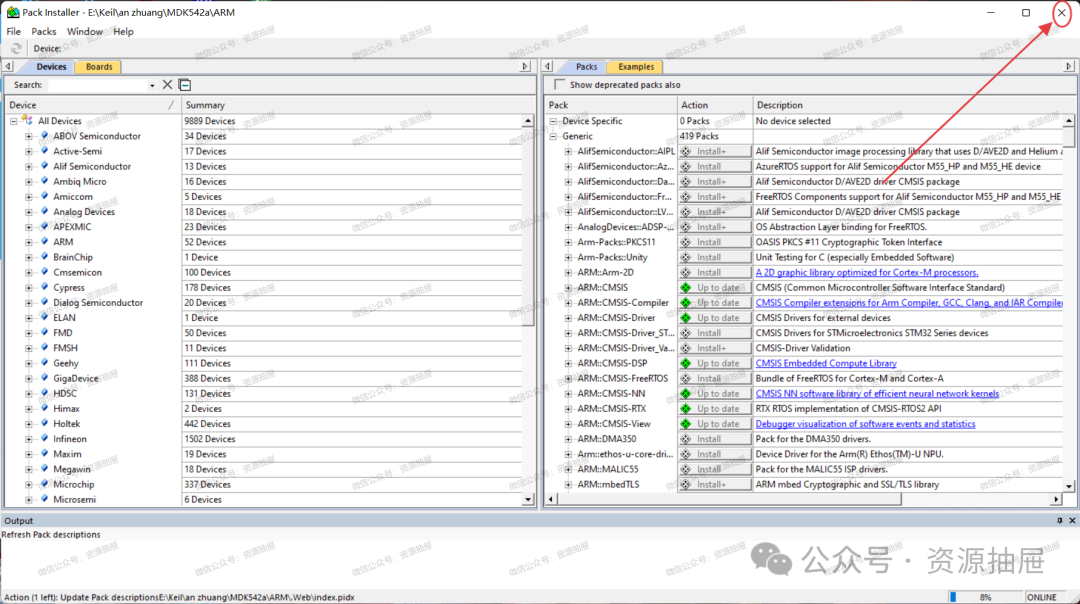Click the All Devices root icon
This screenshot has width=1080, height=604.
[x=28, y=121]
